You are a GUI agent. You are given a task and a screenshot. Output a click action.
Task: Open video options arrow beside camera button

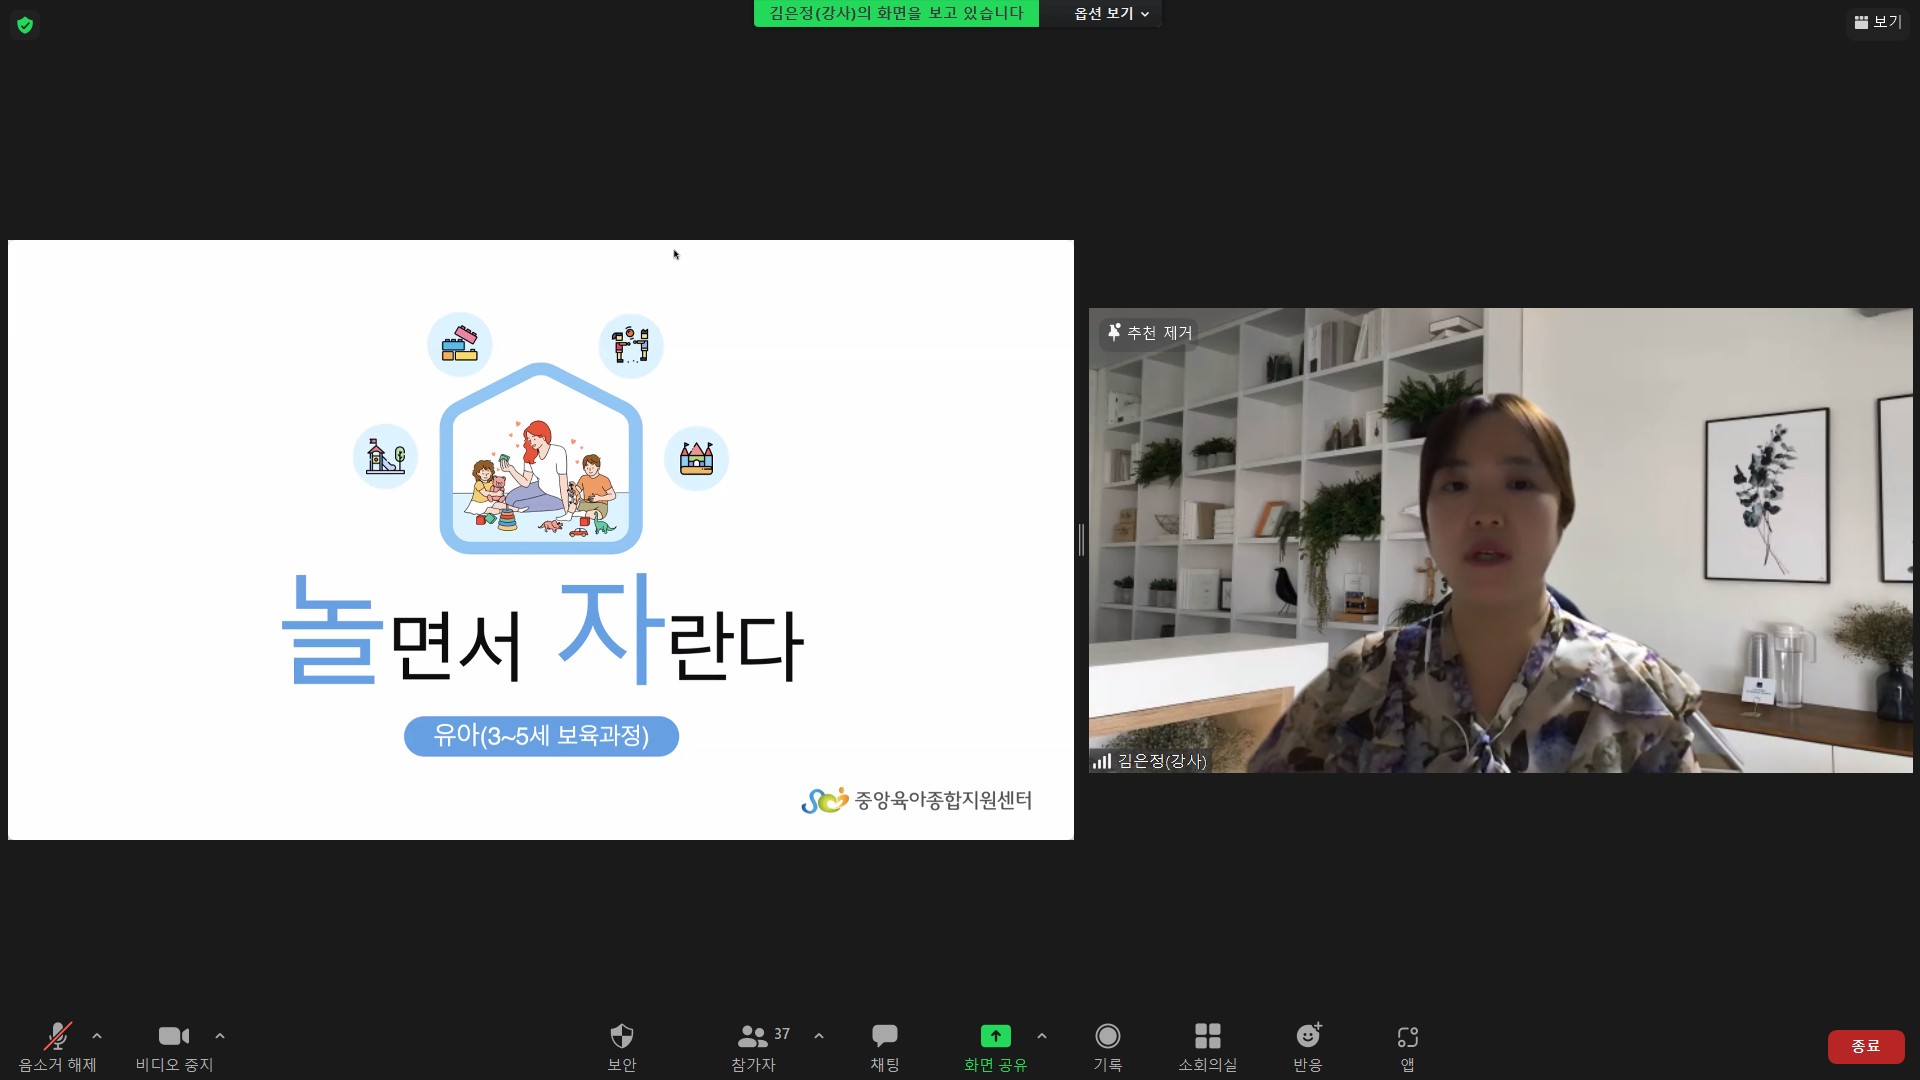click(x=220, y=1036)
